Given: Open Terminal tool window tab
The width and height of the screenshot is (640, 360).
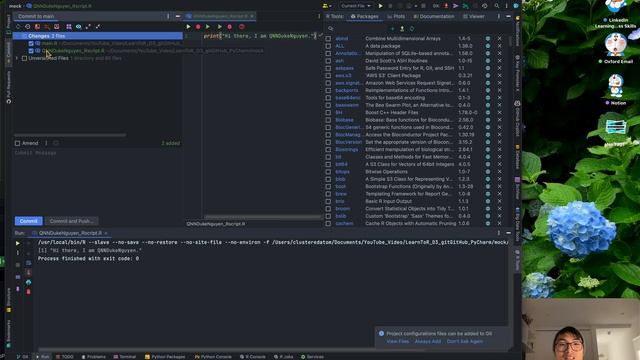Looking at the screenshot, I should pyautogui.click(x=124, y=357).
